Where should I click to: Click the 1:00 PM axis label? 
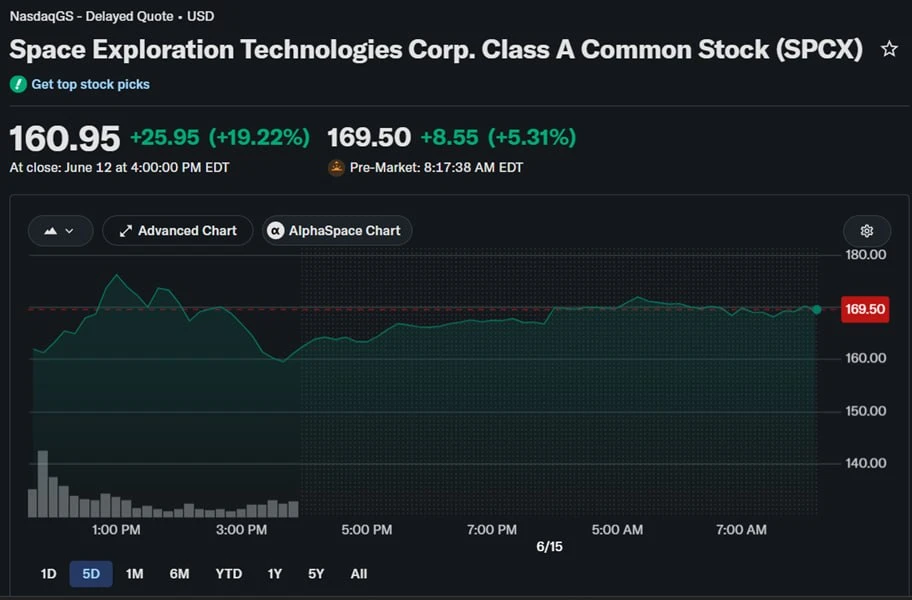pyautogui.click(x=116, y=530)
